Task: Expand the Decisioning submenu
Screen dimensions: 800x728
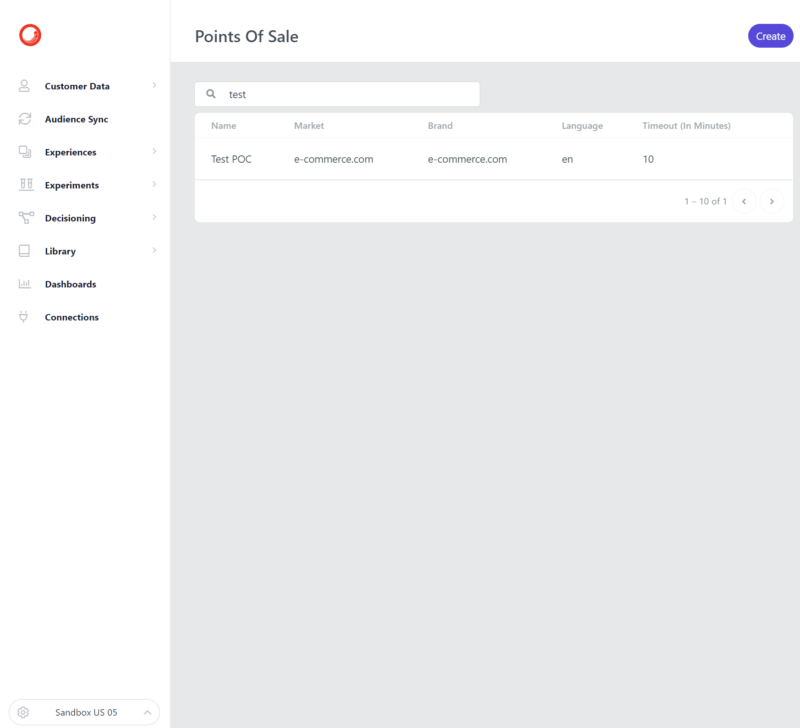Action: pyautogui.click(x=156, y=218)
